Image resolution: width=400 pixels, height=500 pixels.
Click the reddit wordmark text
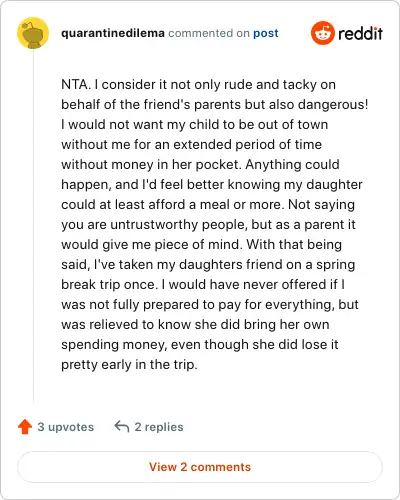coord(360,33)
